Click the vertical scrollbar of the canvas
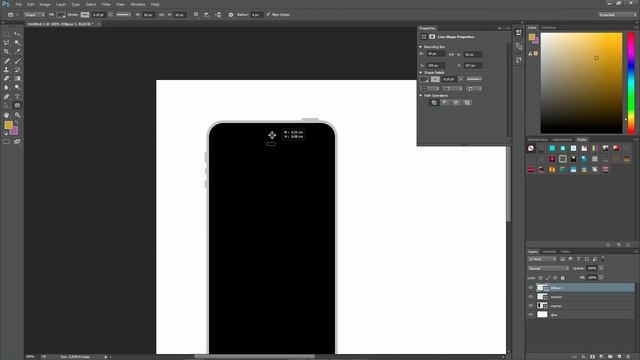 [x=508, y=184]
